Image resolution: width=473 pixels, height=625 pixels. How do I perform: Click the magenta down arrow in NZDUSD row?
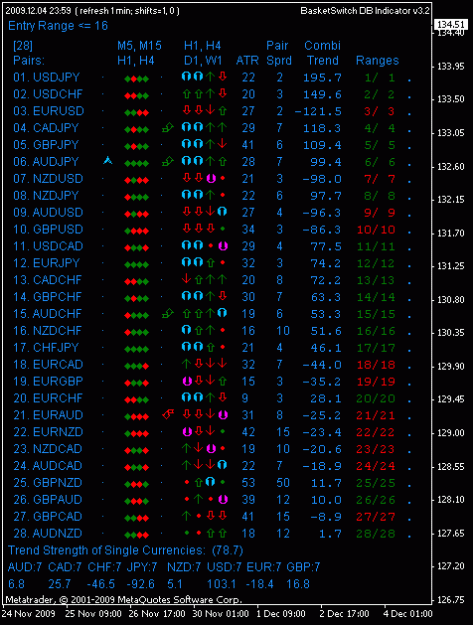tap(211, 178)
